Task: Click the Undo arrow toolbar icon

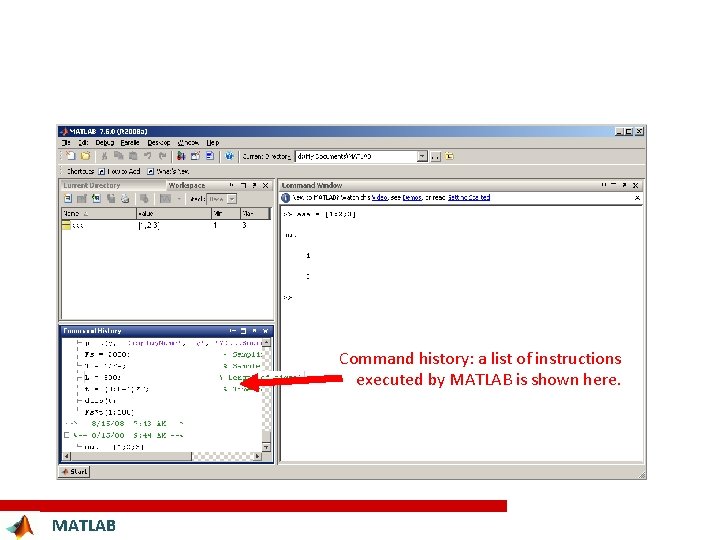Action: 148,156
